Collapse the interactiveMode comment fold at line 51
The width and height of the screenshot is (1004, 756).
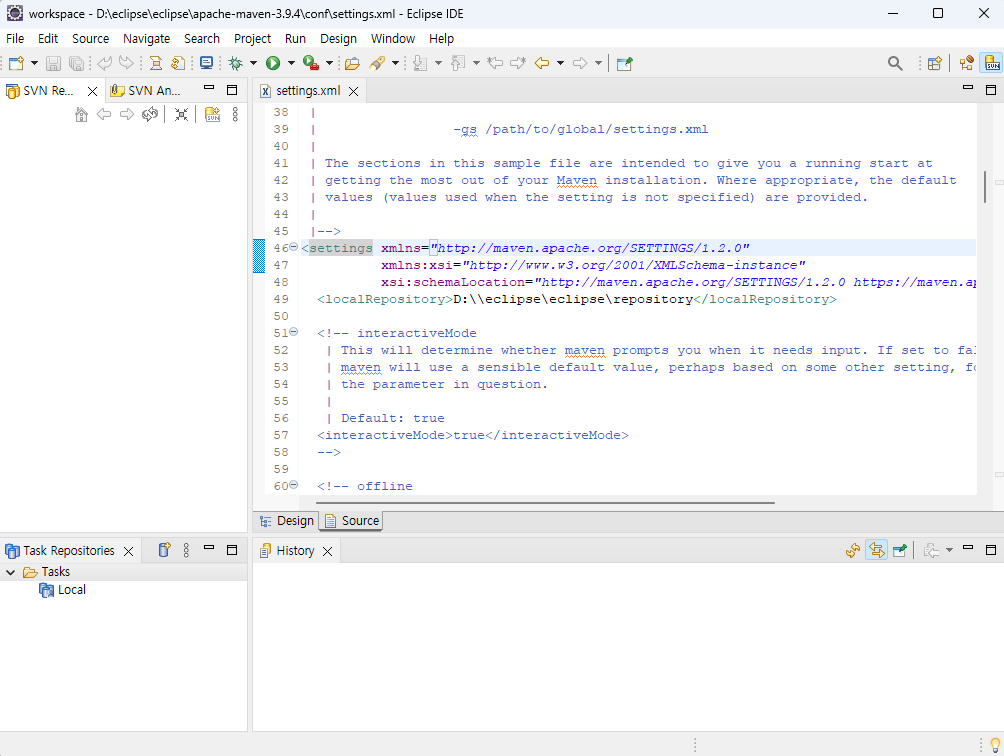(x=294, y=332)
